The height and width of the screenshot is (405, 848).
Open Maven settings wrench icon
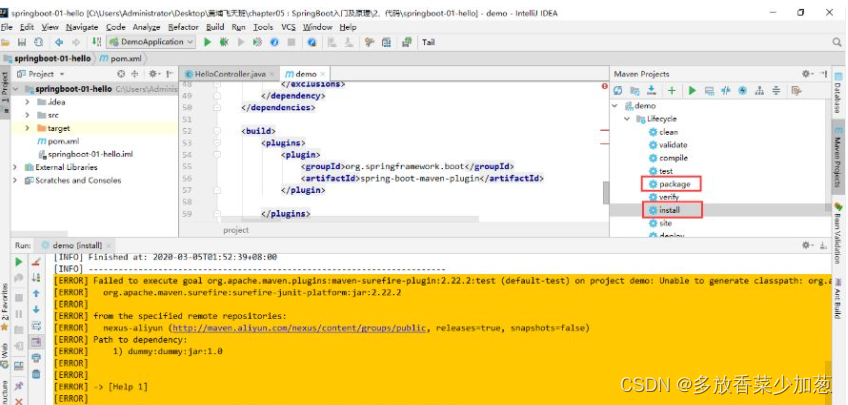tap(796, 91)
